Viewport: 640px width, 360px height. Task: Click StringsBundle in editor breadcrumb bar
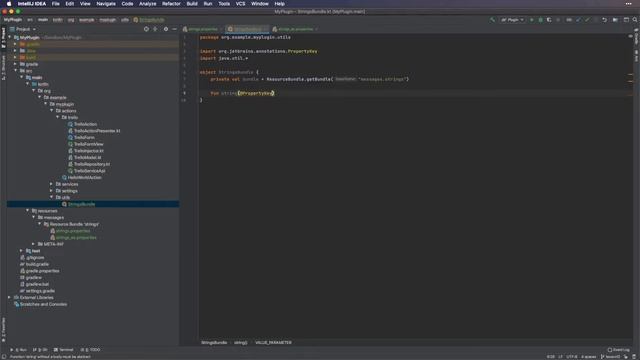pyautogui.click(x=213, y=342)
